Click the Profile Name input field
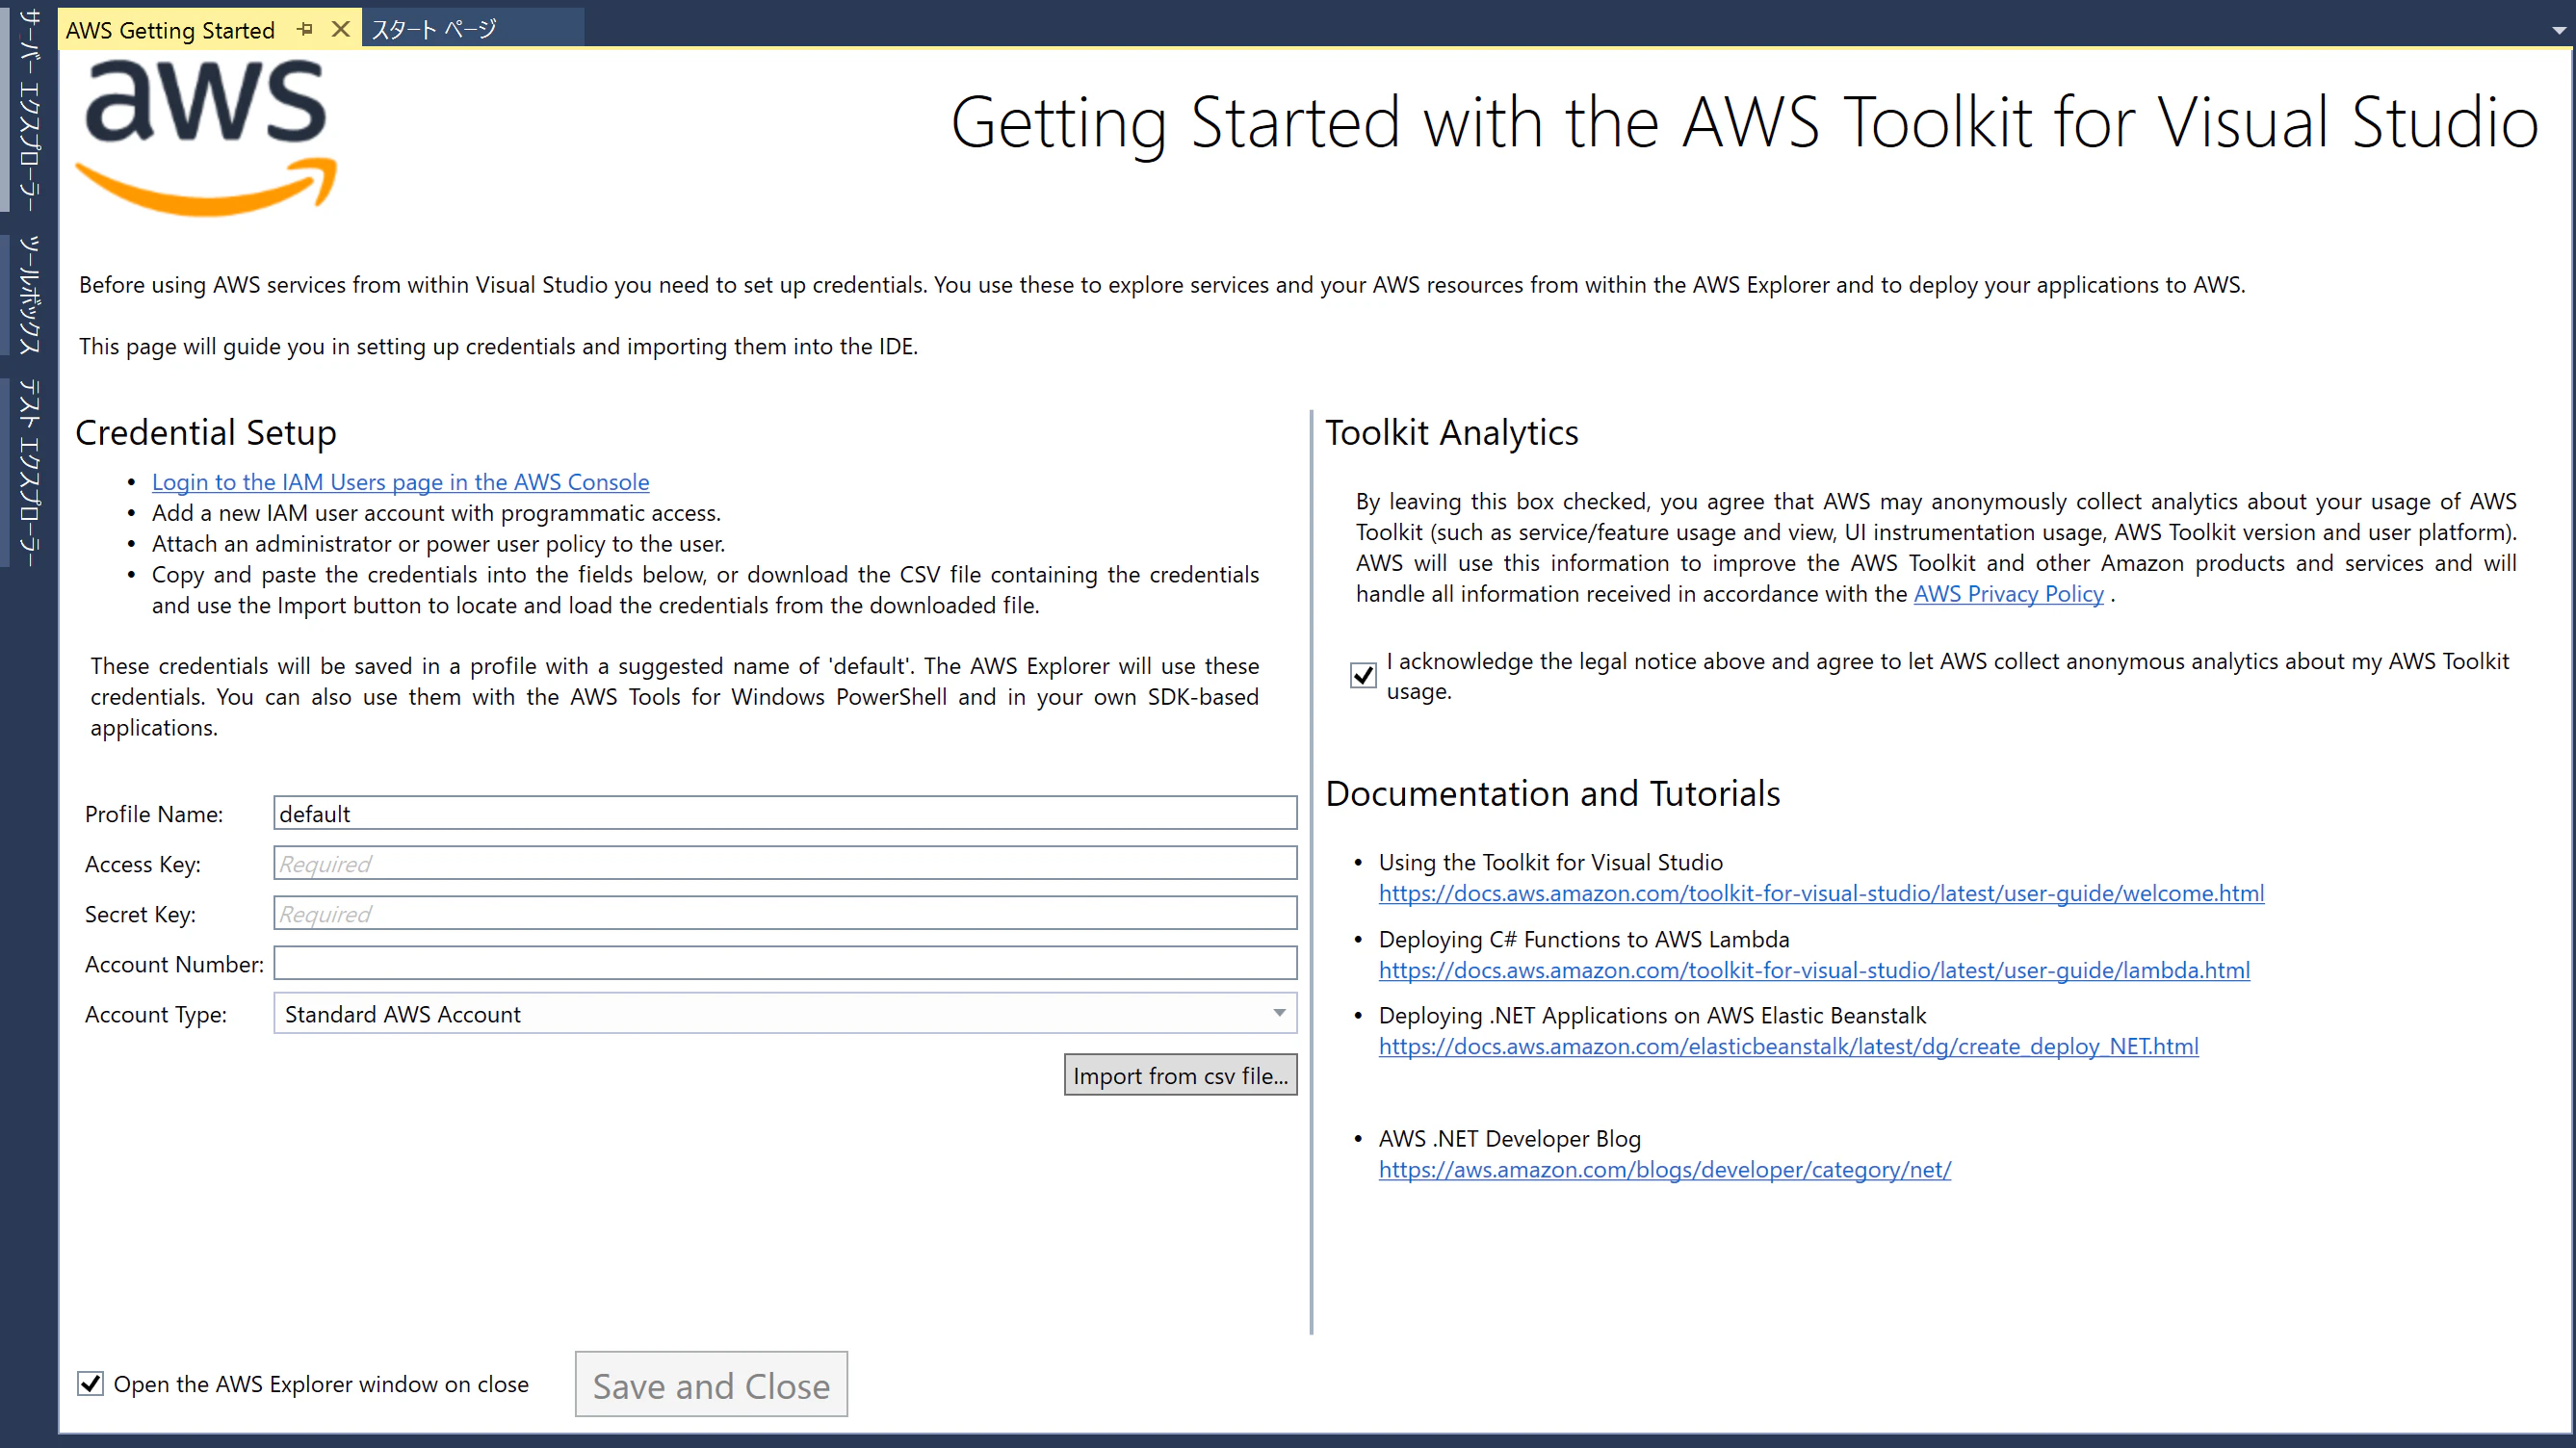The height and width of the screenshot is (1448, 2576). [x=785, y=813]
